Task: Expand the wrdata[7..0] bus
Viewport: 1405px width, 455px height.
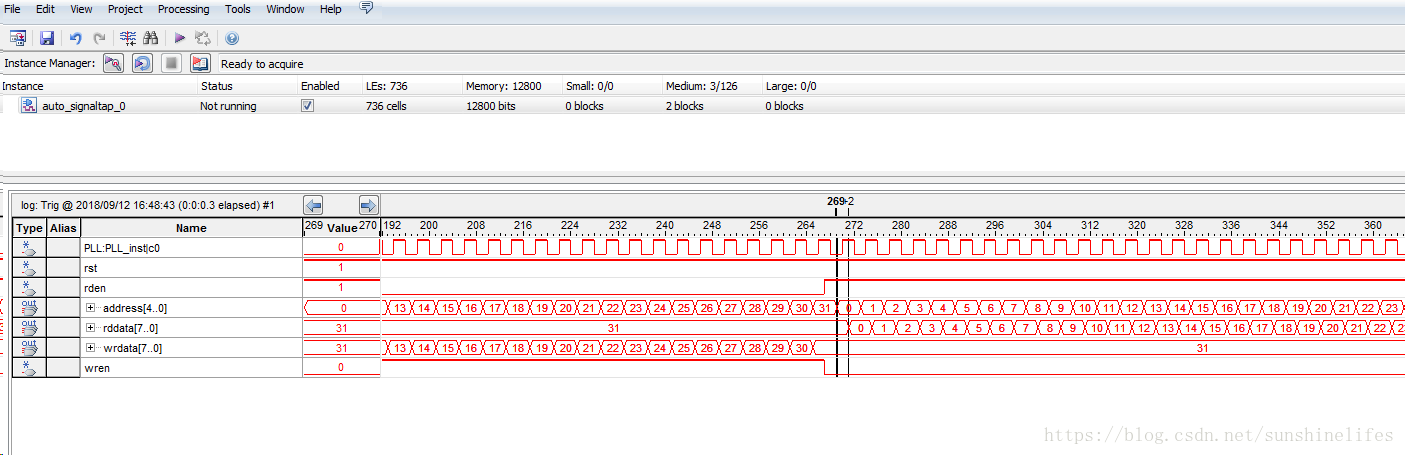Action: click(90, 348)
